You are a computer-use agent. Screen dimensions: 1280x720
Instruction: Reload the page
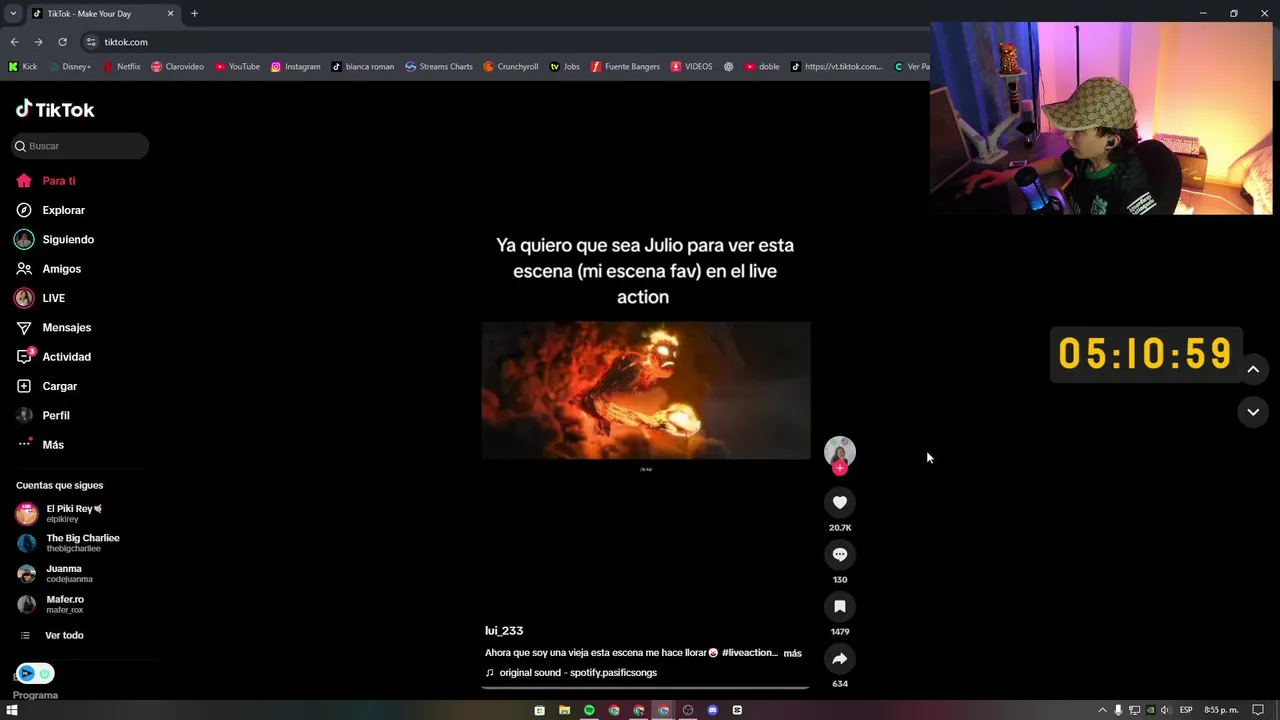pyautogui.click(x=62, y=42)
